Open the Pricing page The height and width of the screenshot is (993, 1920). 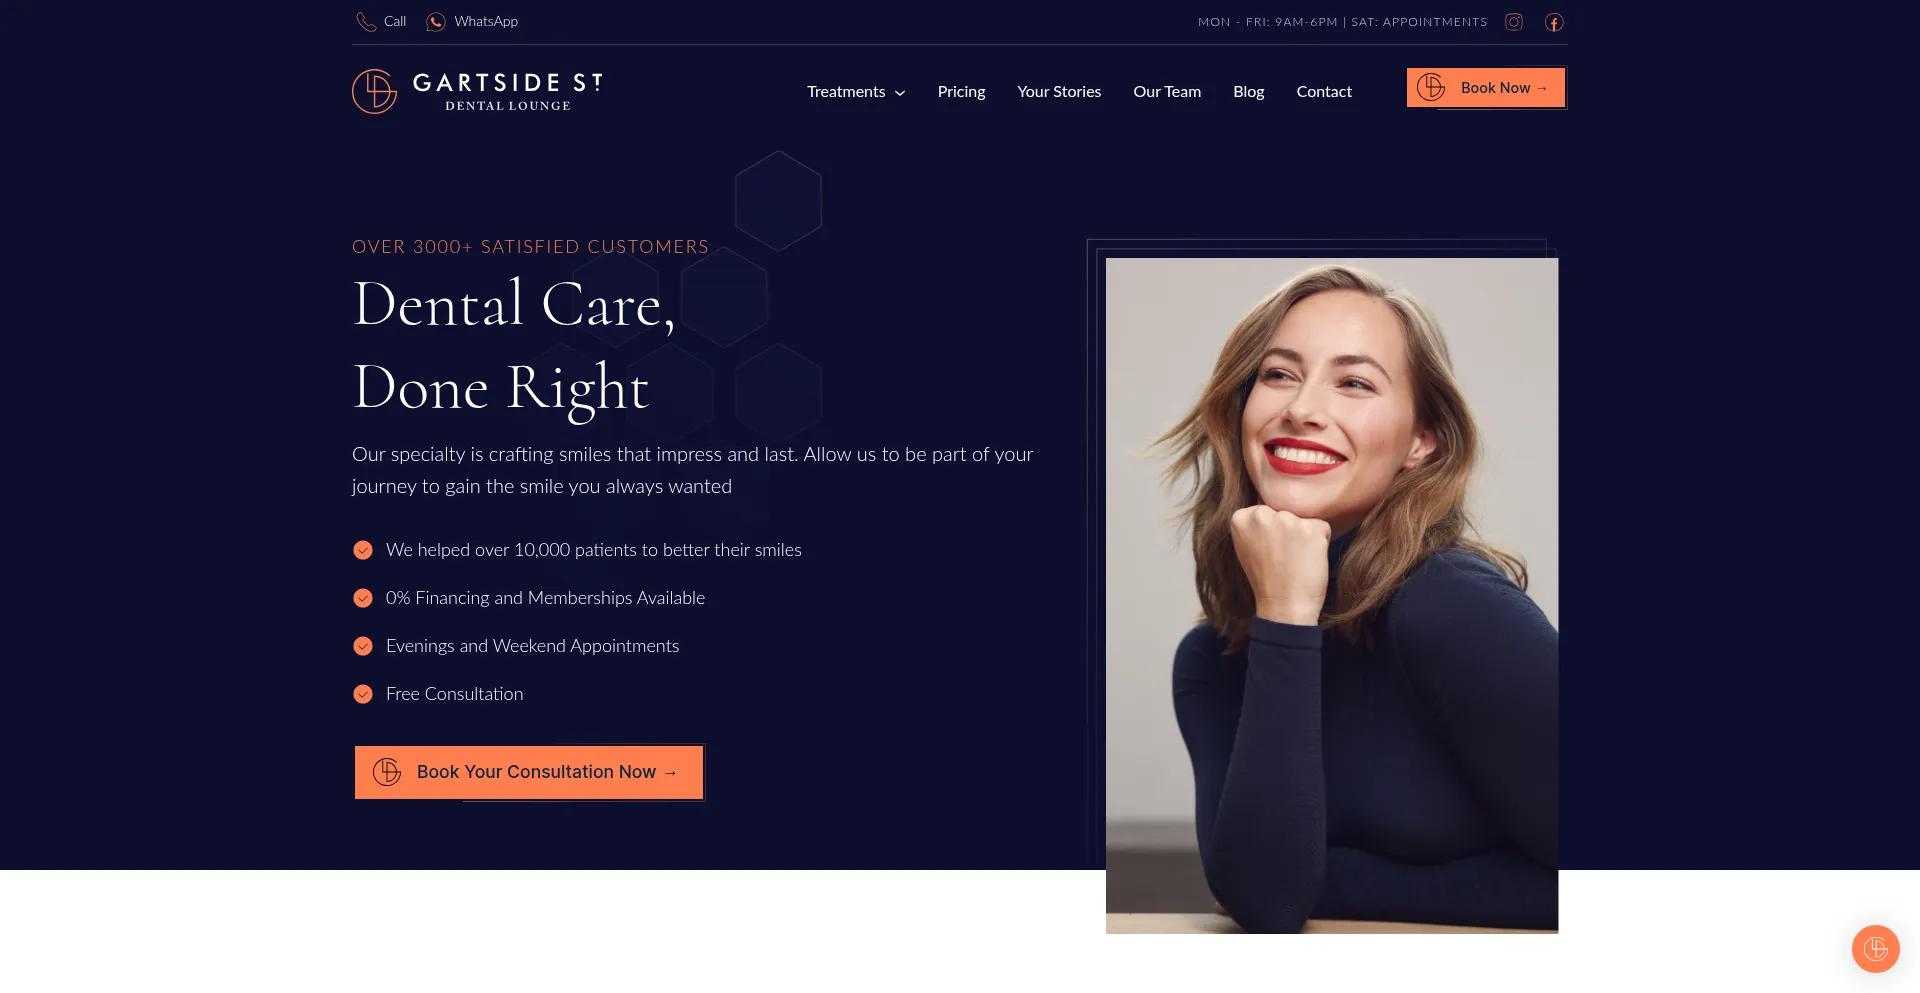coord(961,92)
